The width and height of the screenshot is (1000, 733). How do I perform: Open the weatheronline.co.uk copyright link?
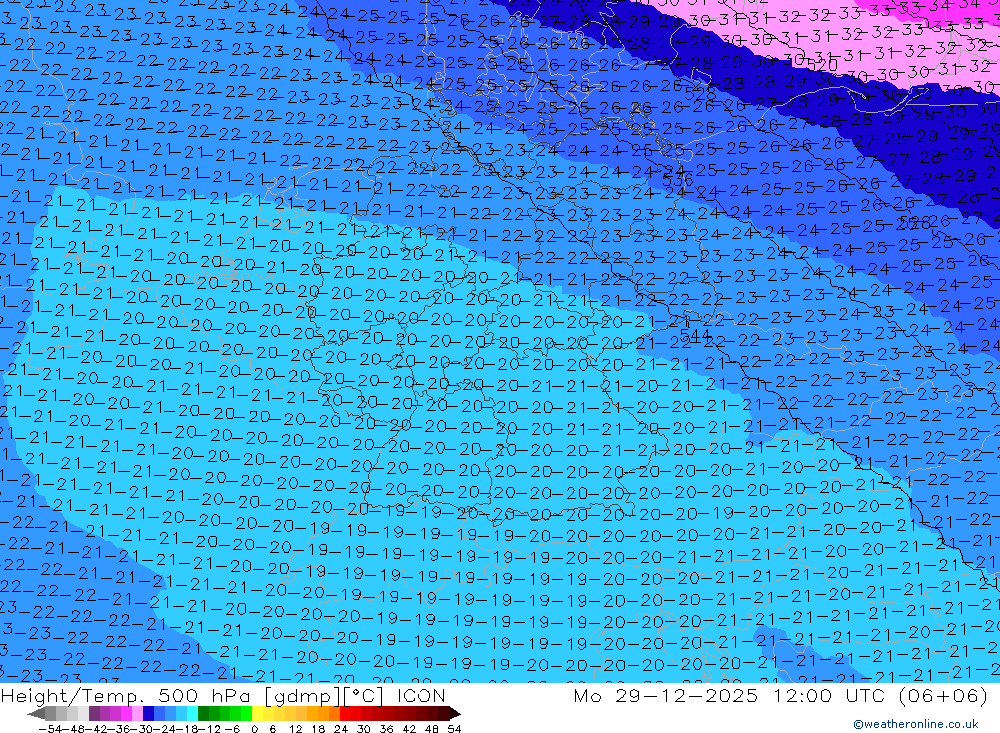(x=916, y=724)
